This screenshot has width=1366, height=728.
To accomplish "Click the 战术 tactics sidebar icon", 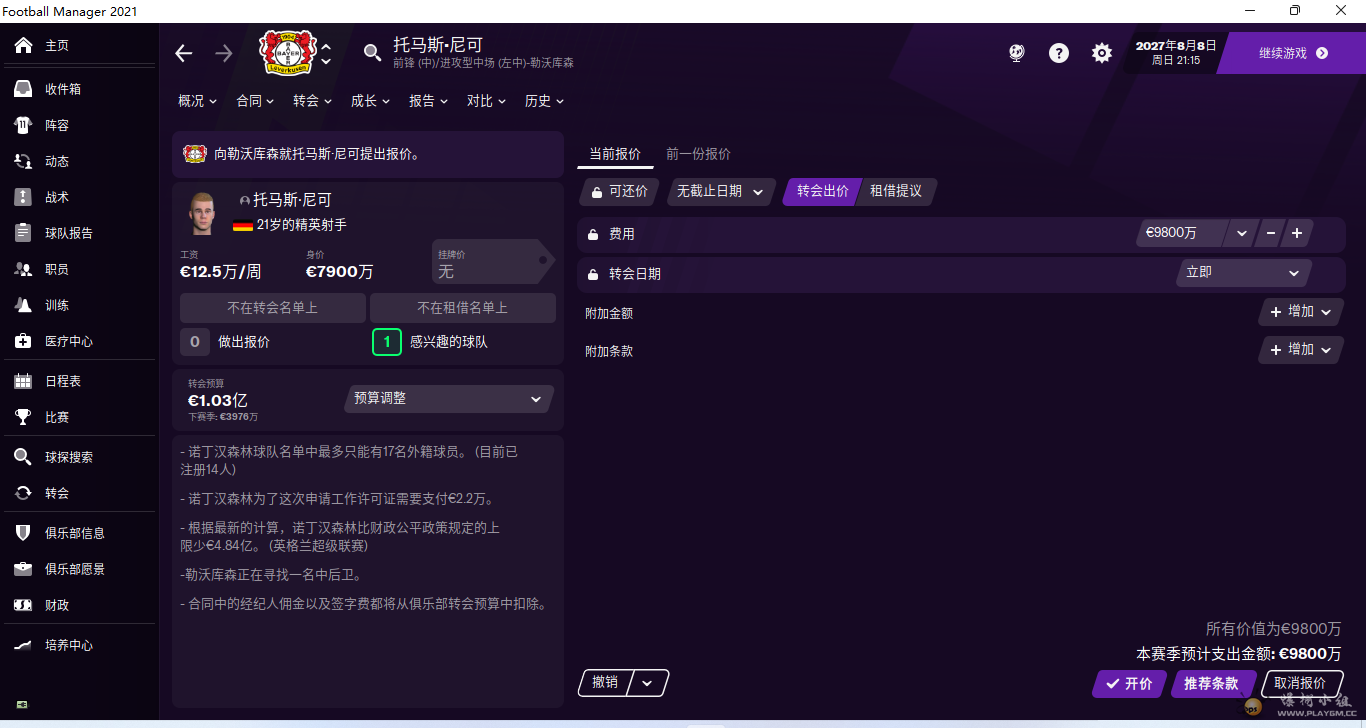I will tap(23, 197).
